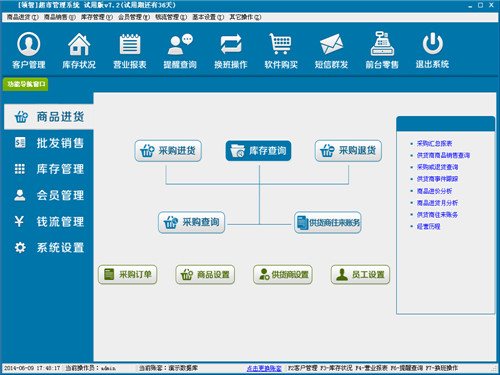Open 商品销售 menu in menu bar
The width and height of the screenshot is (500, 375).
tap(60, 17)
